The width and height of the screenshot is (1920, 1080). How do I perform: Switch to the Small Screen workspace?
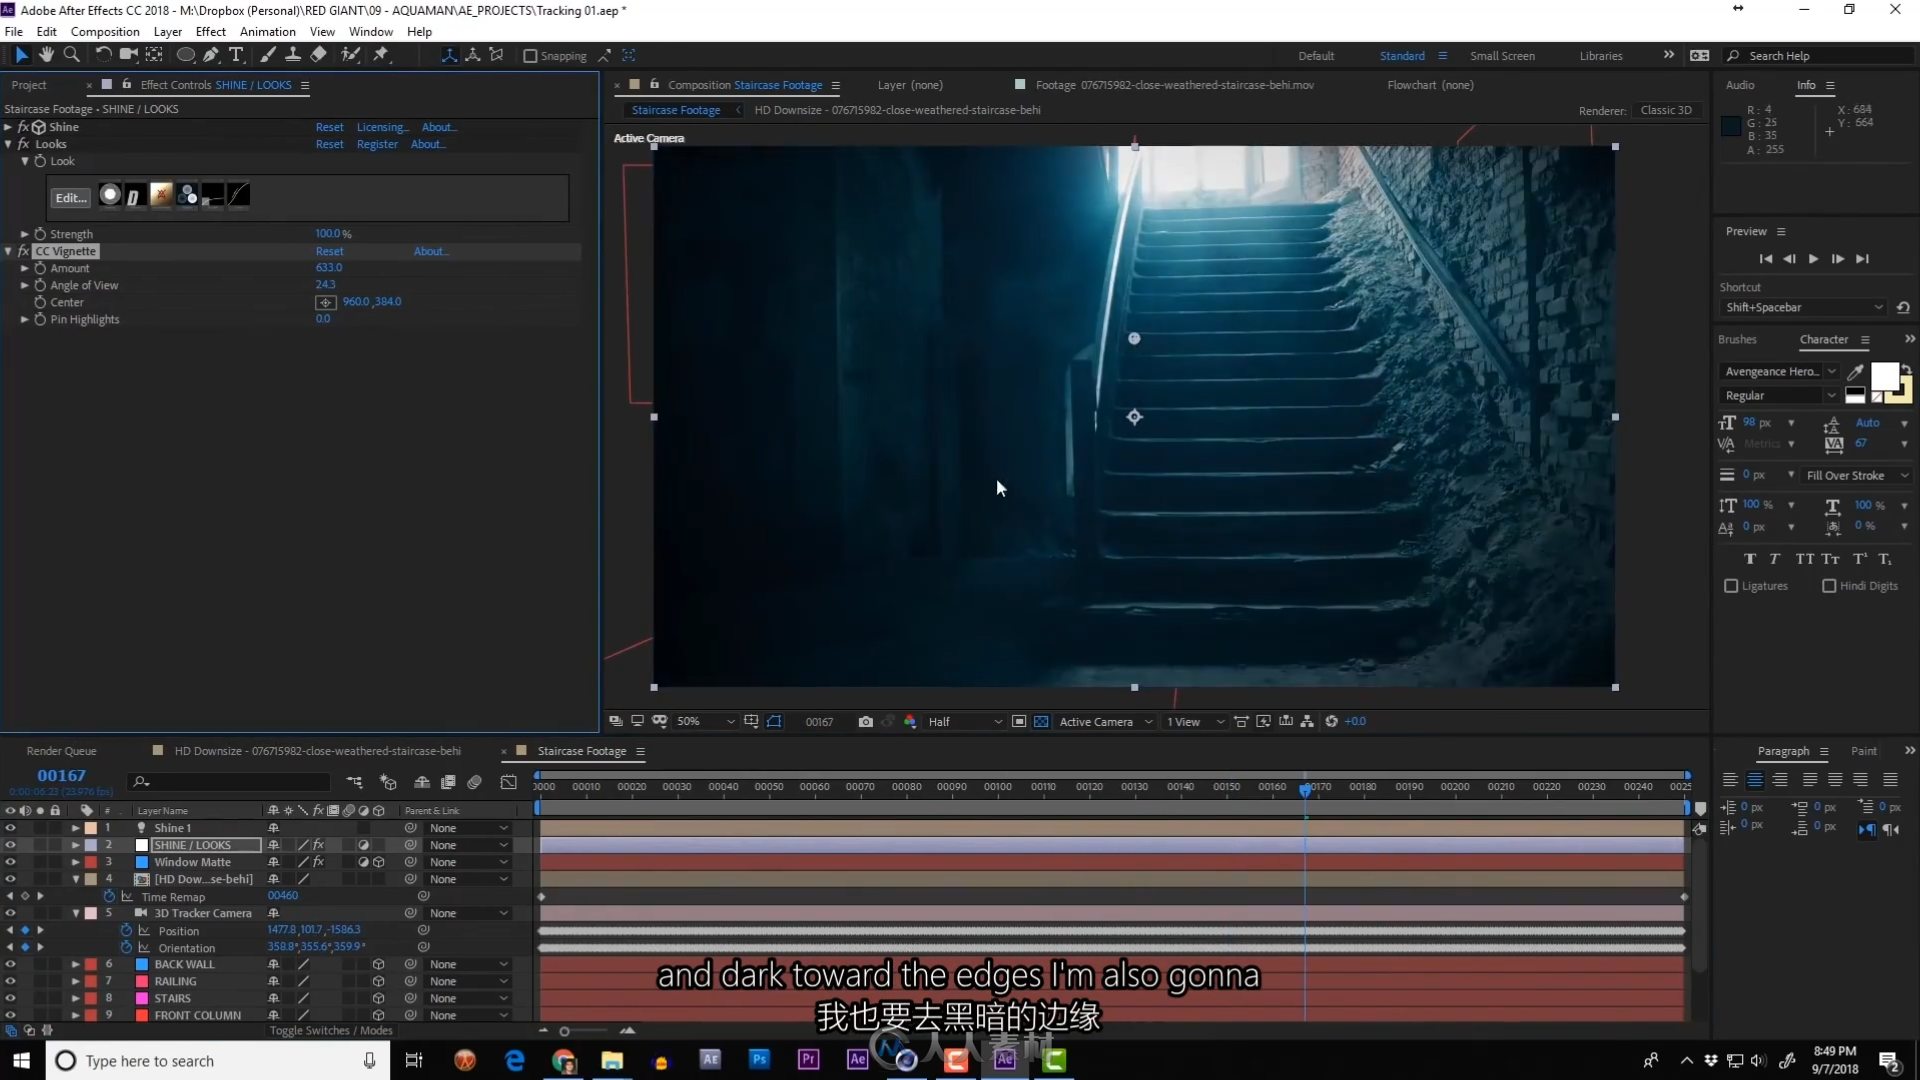1502,56
